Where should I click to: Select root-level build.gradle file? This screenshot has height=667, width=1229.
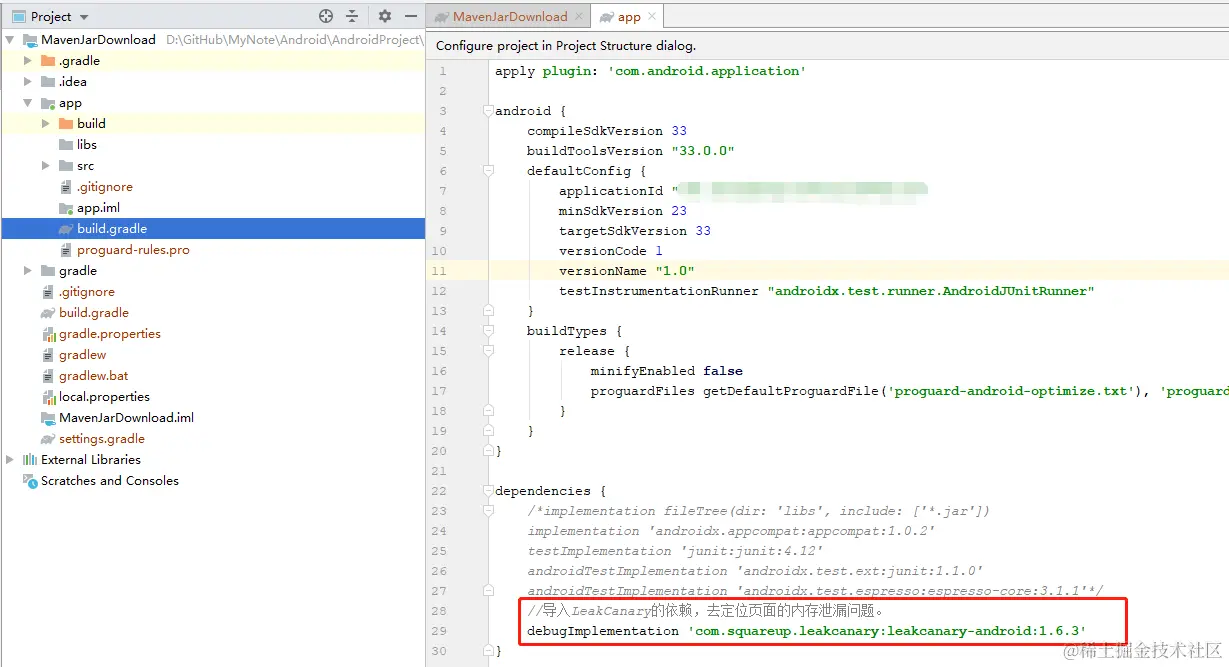pyautogui.click(x=94, y=313)
